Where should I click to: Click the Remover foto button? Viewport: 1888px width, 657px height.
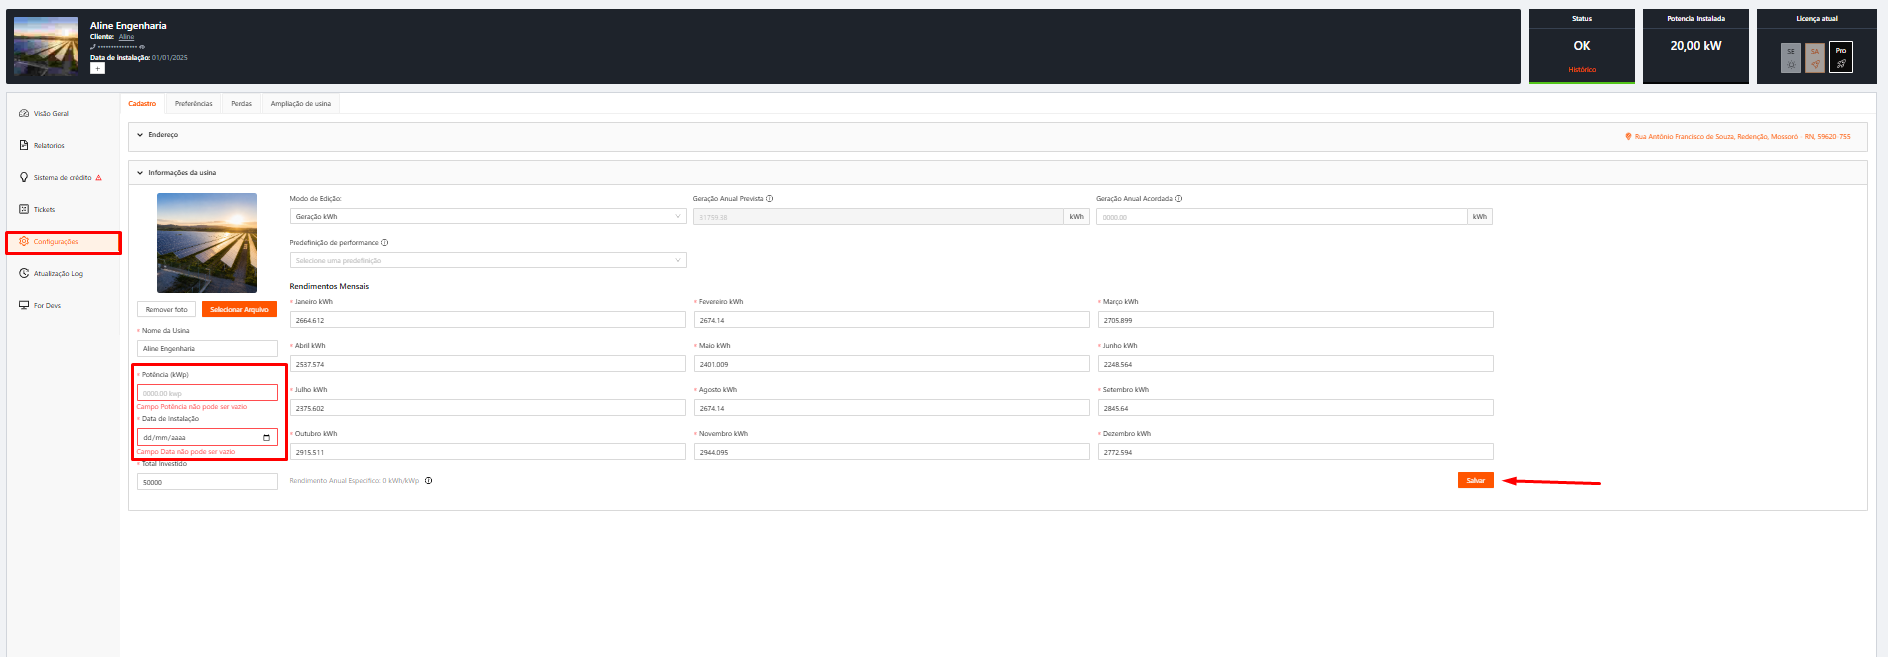pyautogui.click(x=167, y=310)
